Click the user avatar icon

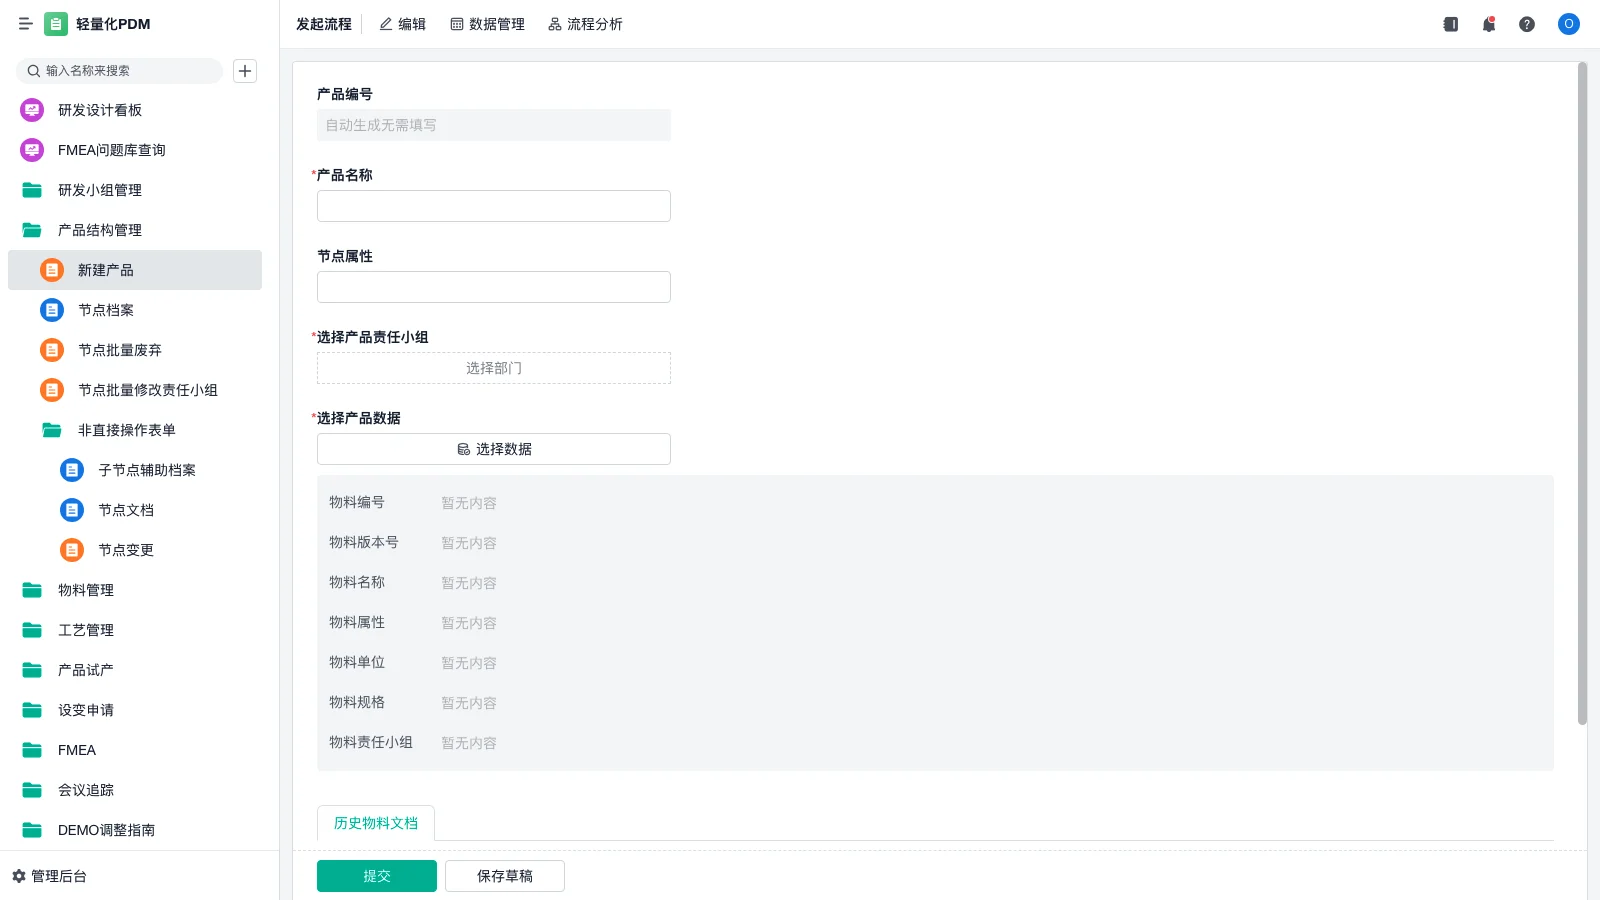point(1568,24)
